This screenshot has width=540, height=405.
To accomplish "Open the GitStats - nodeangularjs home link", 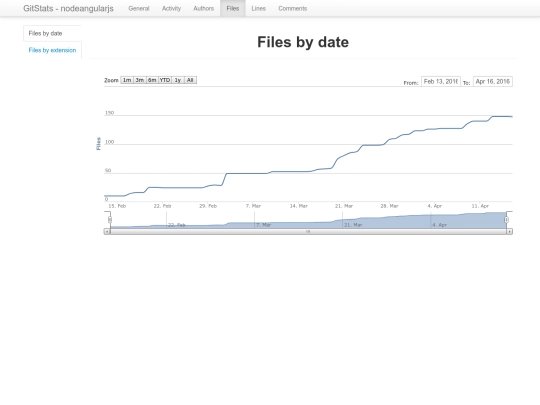I will 68,8.
